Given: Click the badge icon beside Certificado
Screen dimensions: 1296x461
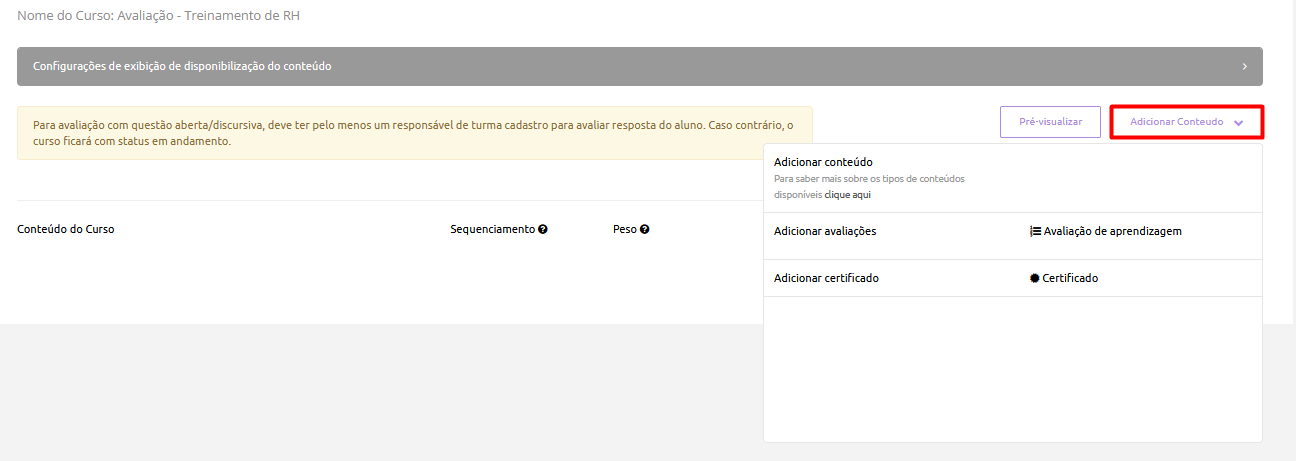Looking at the screenshot, I should [x=1035, y=278].
